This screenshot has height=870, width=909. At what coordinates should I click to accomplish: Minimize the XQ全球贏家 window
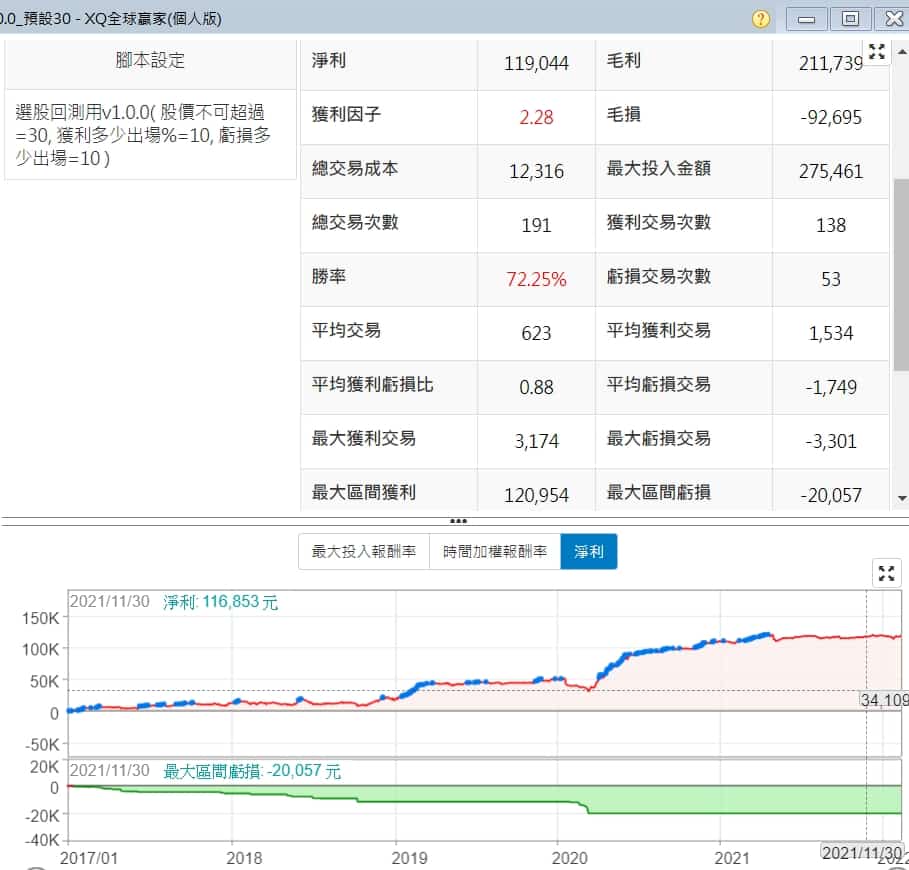pos(807,19)
